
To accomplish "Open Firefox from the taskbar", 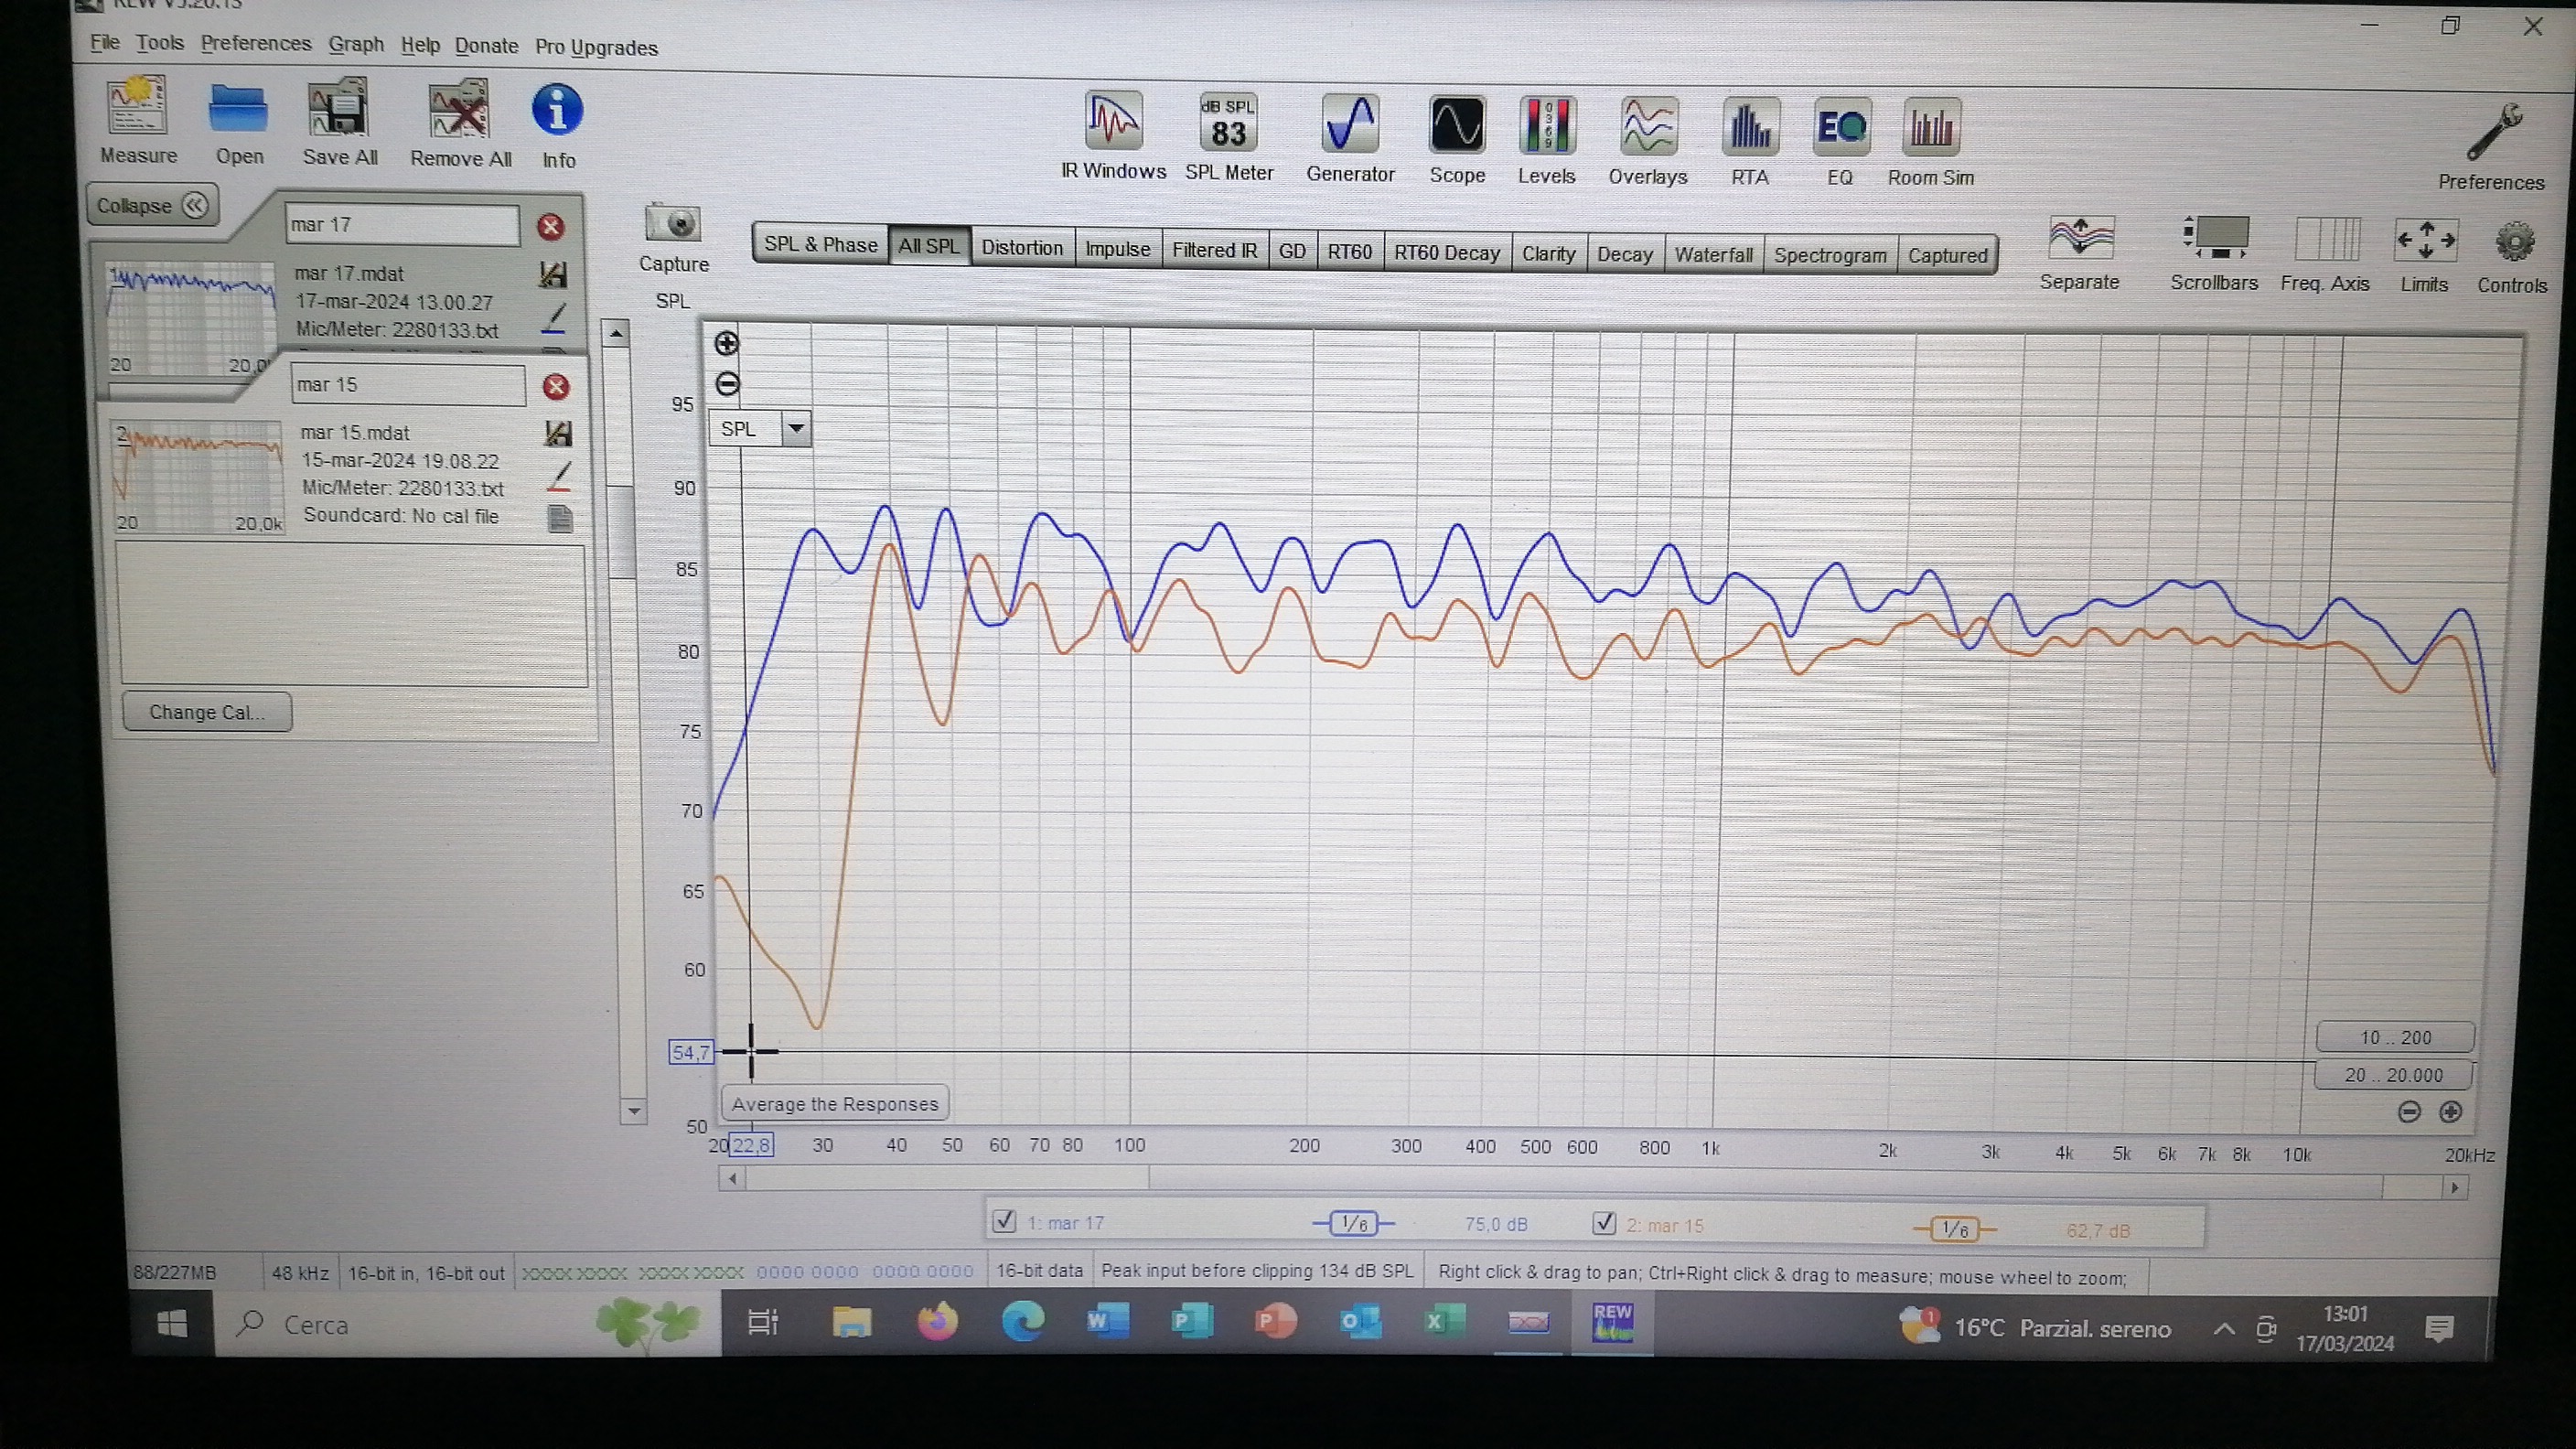I will pos(937,1322).
